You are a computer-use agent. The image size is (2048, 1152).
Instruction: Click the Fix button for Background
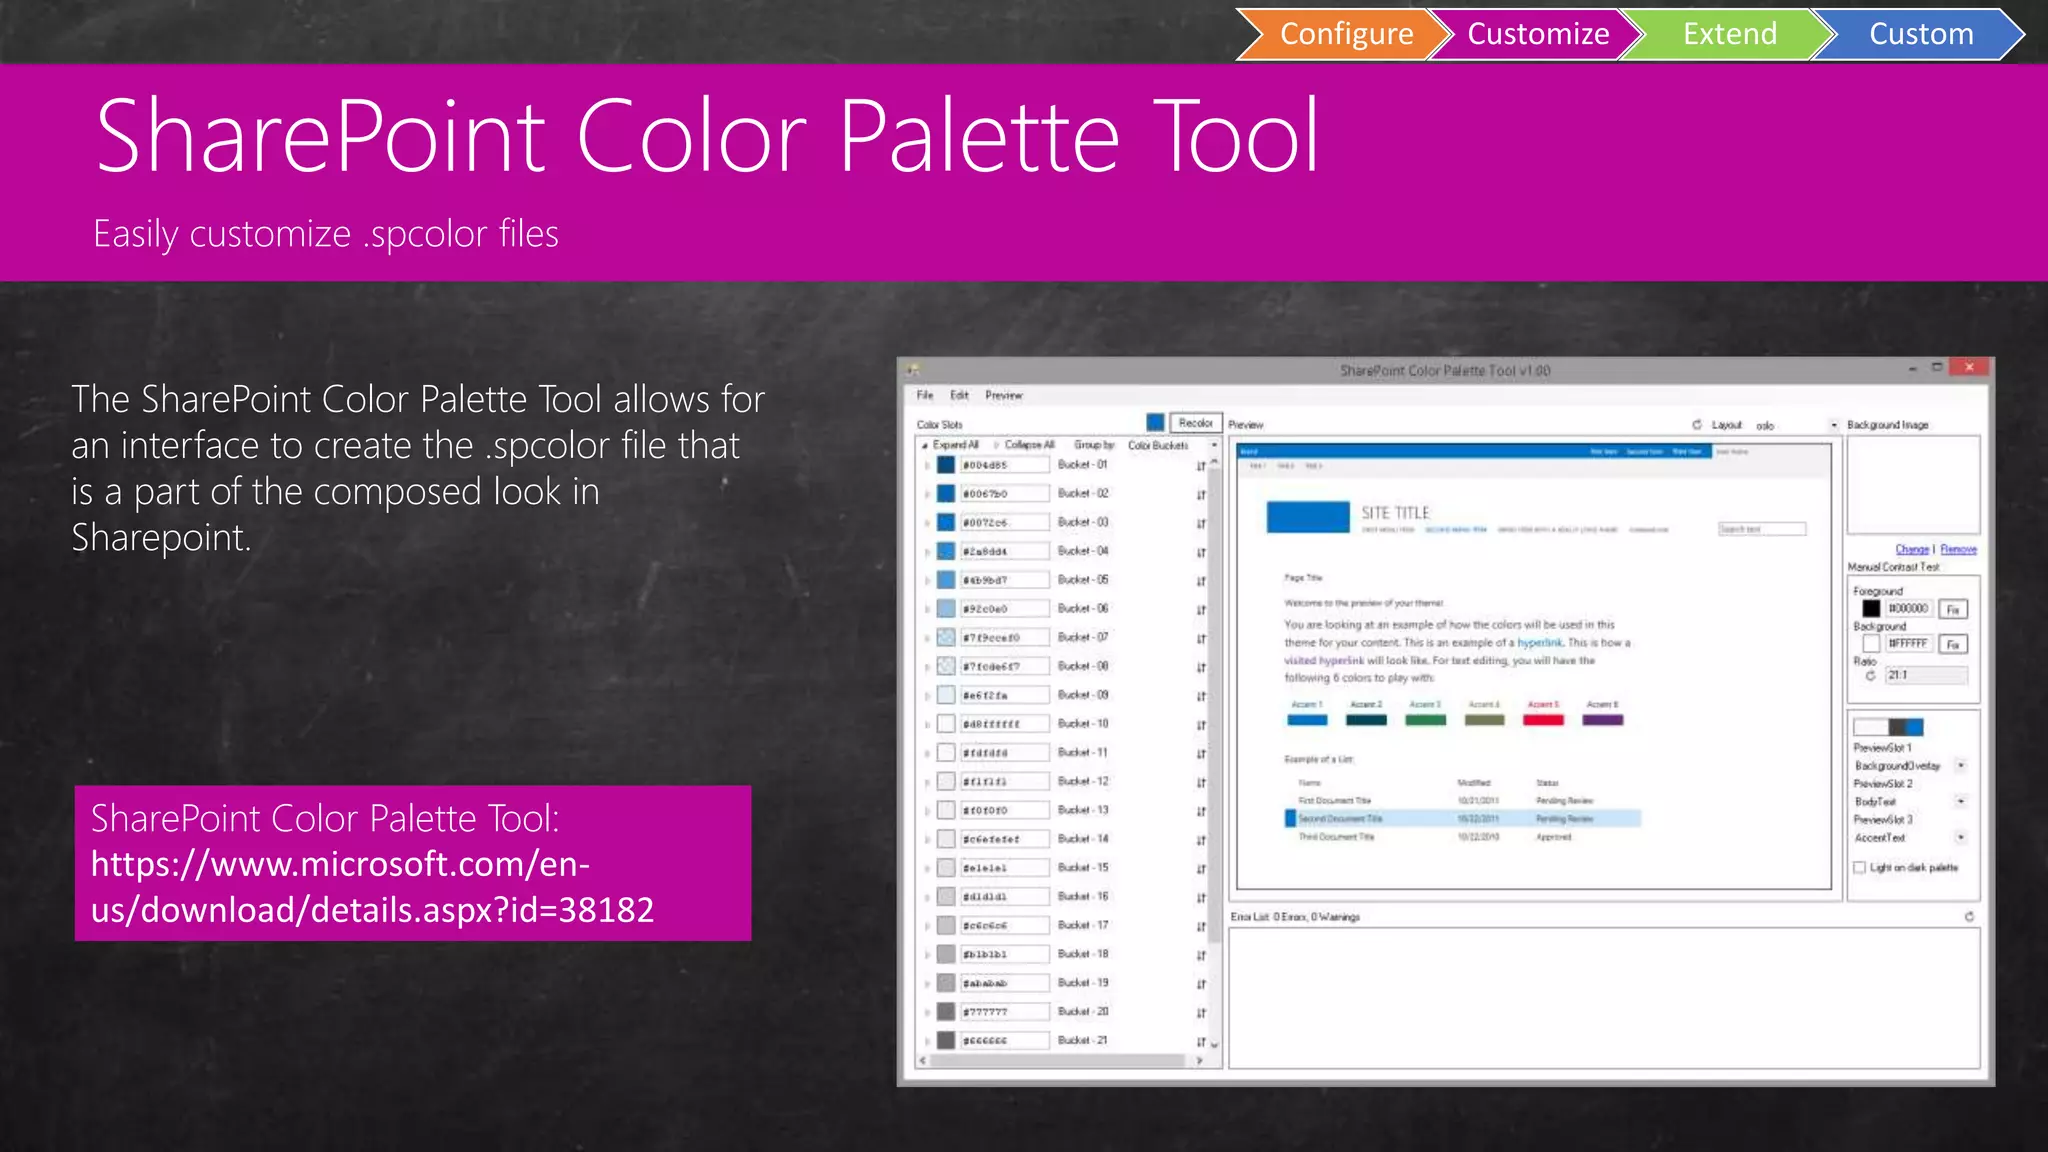1953,644
